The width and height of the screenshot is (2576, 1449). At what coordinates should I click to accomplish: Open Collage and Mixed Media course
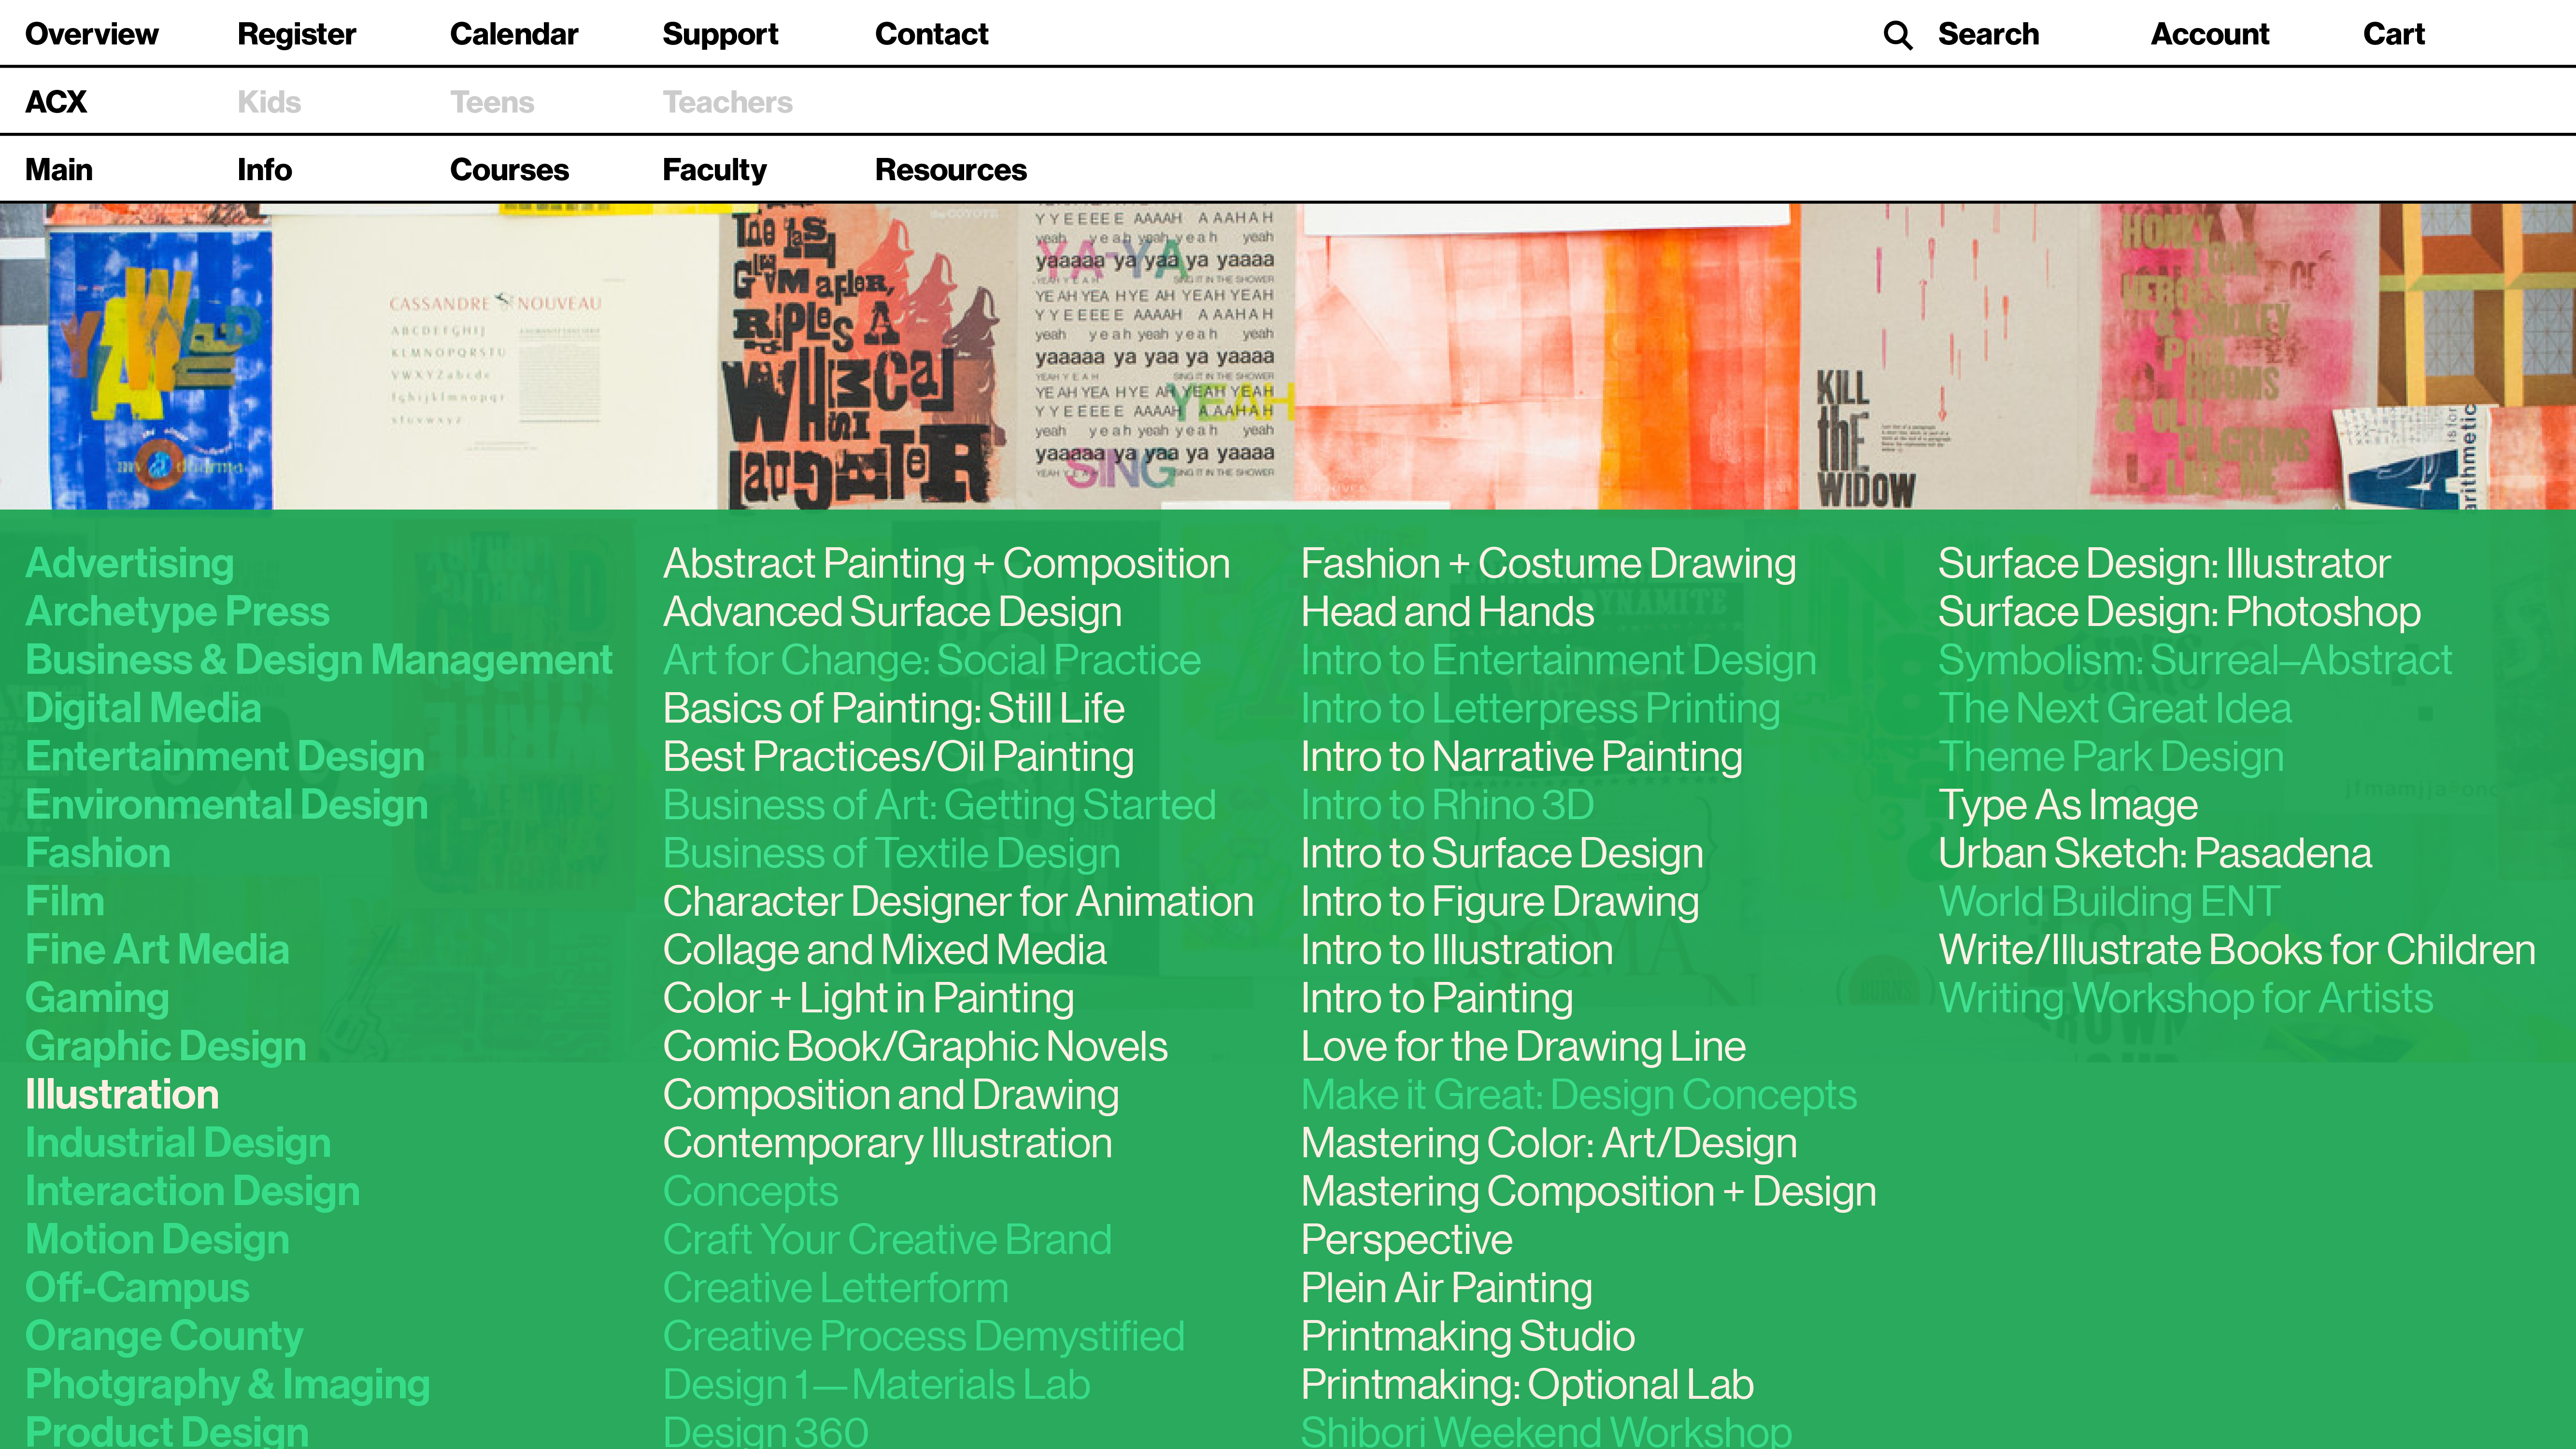(x=884, y=950)
